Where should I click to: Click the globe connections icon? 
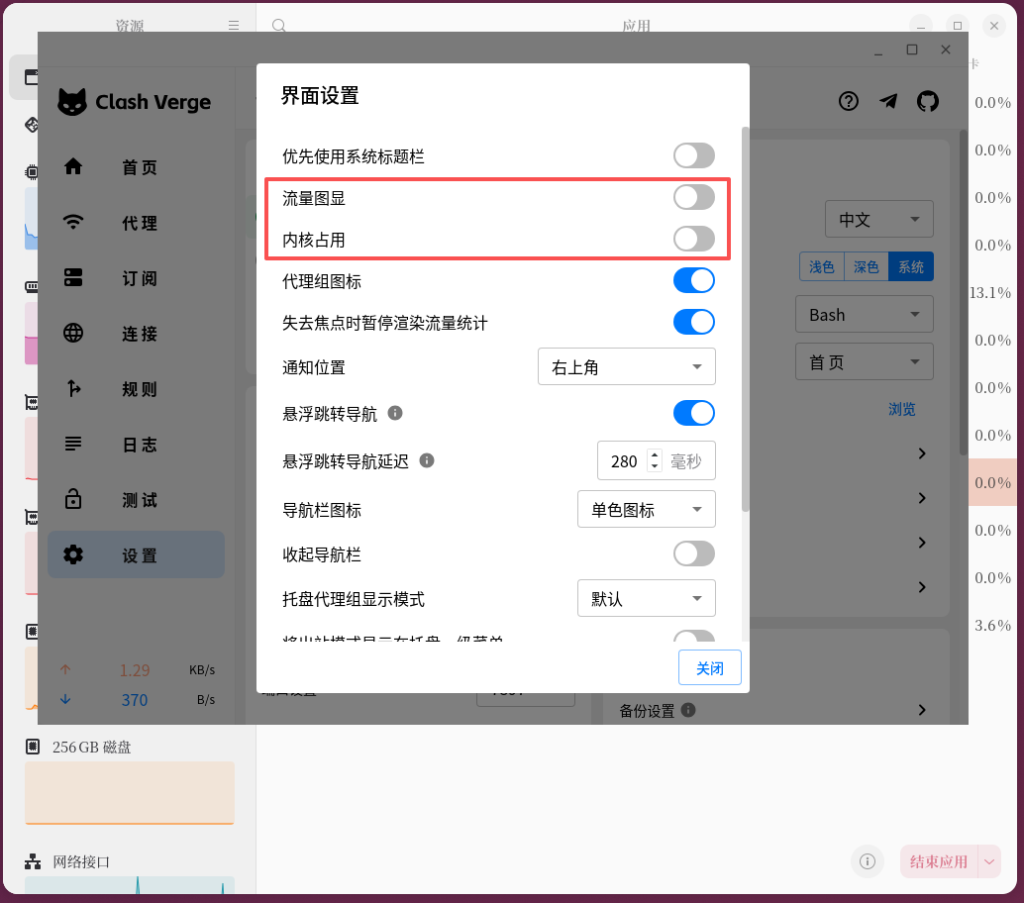point(73,333)
